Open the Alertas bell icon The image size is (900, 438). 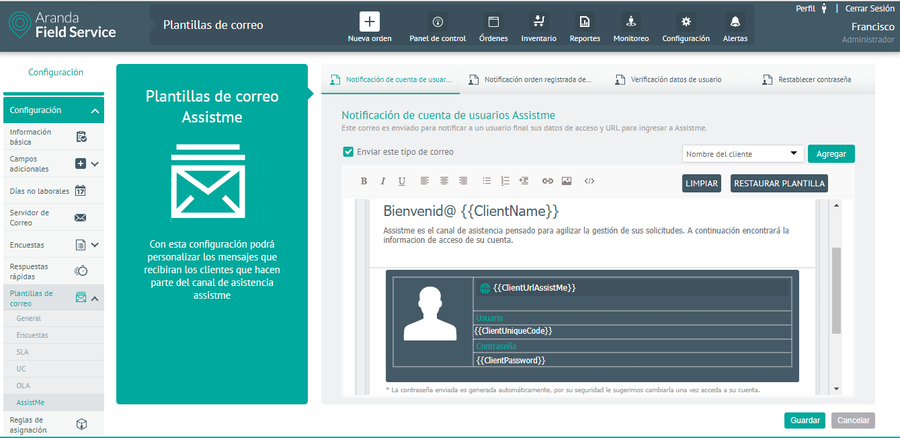point(735,22)
